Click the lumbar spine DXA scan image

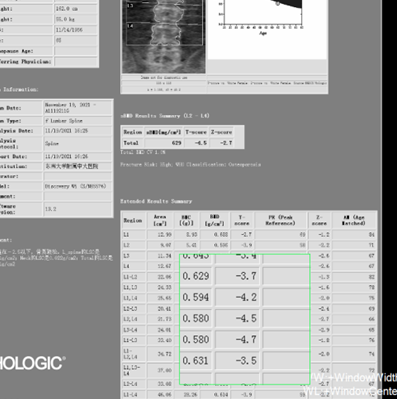click(163, 37)
